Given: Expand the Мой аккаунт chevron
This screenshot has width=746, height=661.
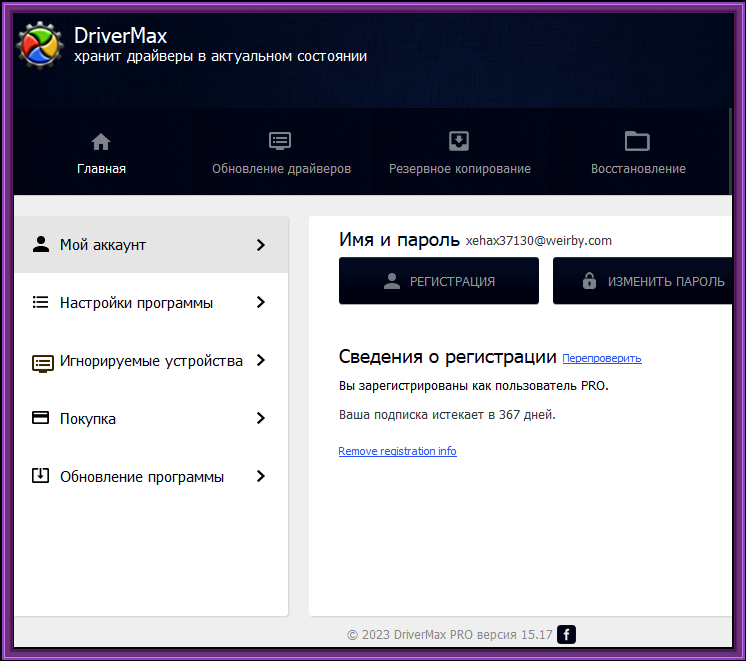Looking at the screenshot, I should [260, 245].
